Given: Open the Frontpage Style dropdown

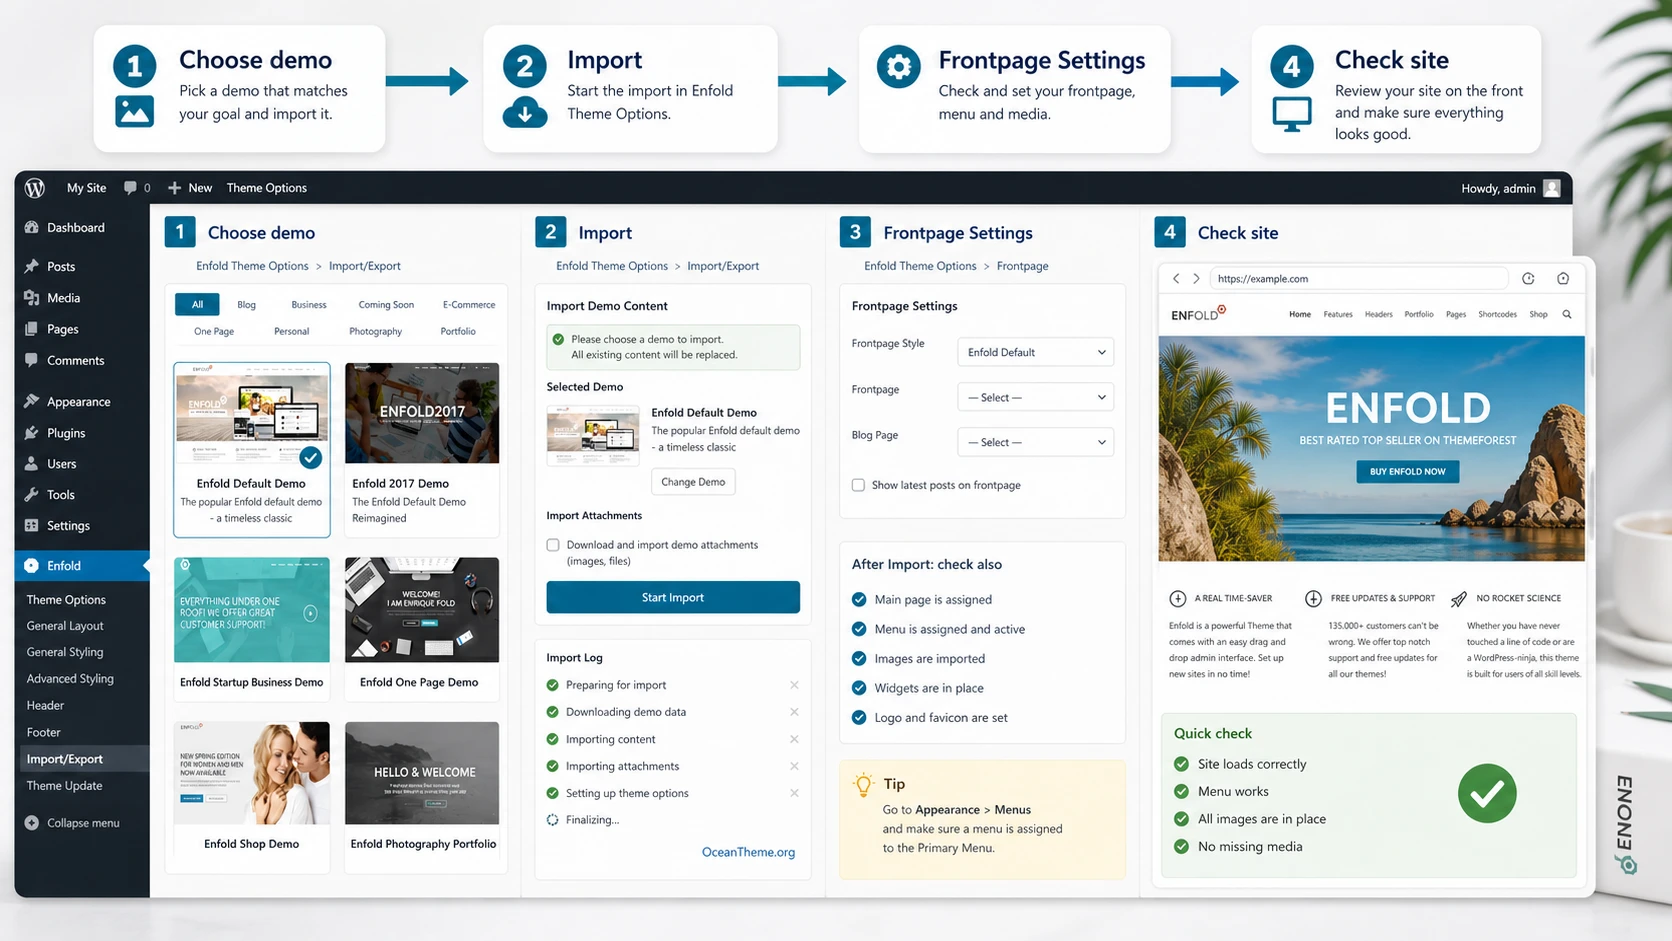Looking at the screenshot, I should [1035, 352].
